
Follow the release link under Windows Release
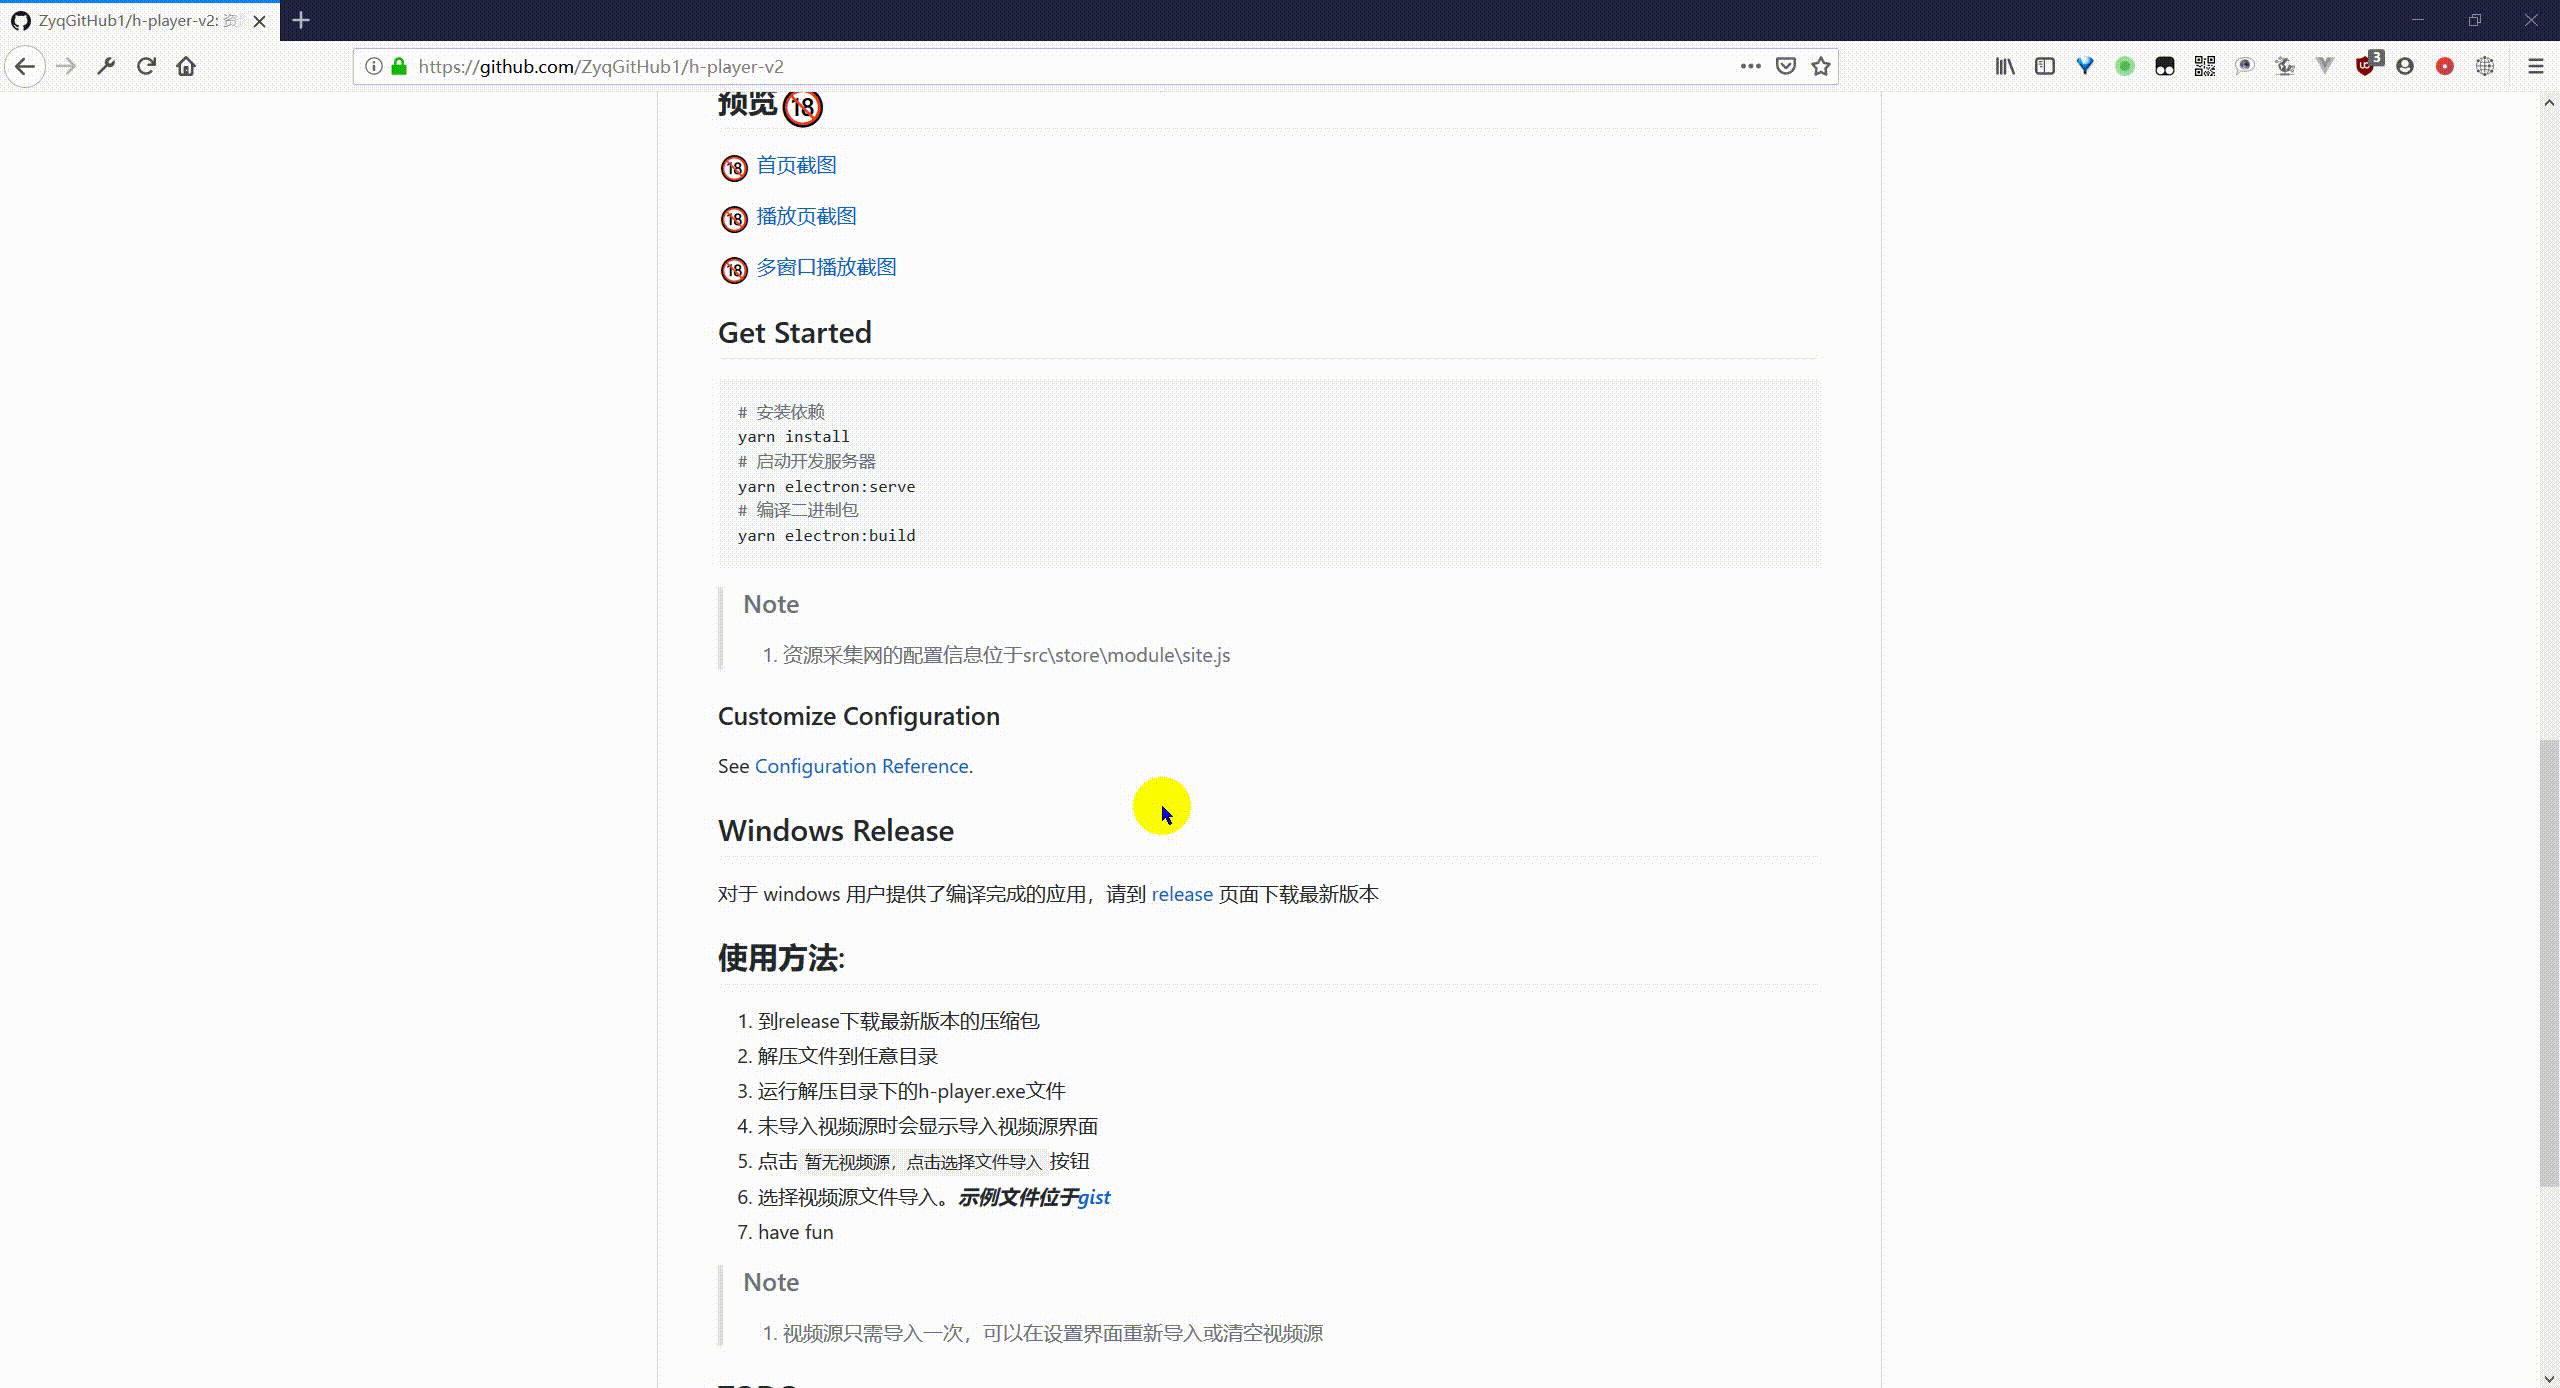click(x=1182, y=894)
